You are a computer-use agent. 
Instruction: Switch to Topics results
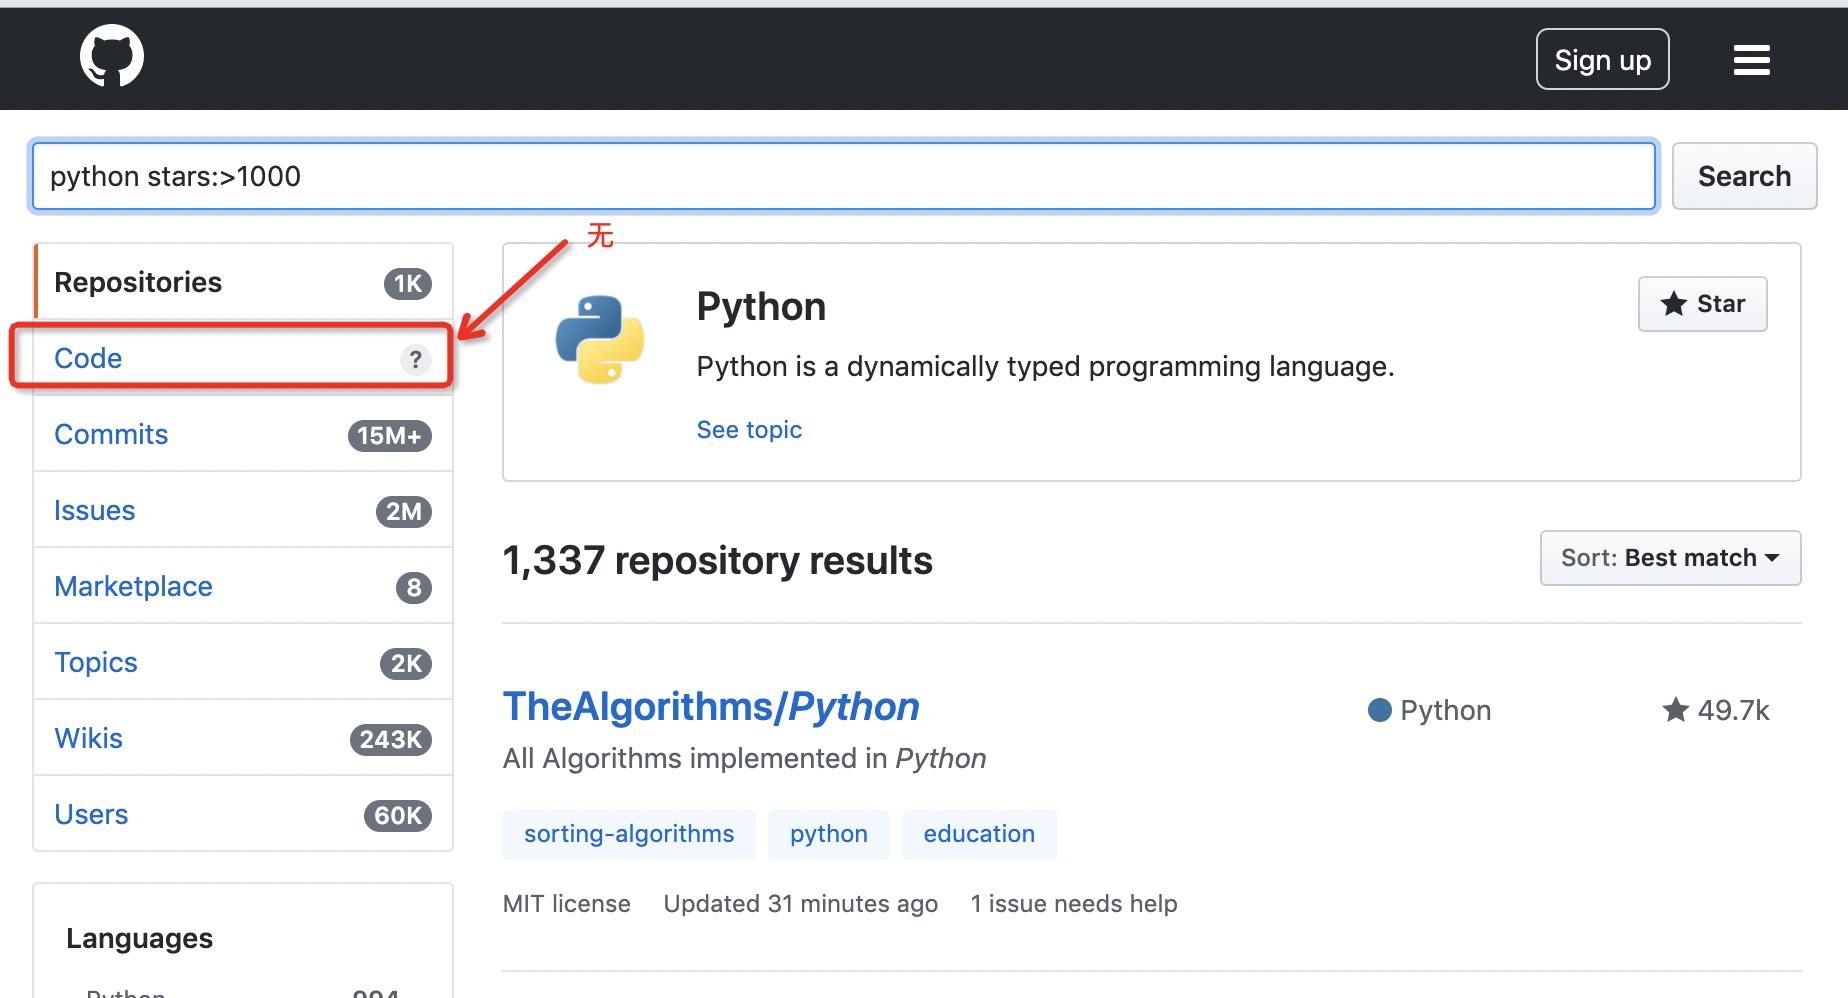96,662
